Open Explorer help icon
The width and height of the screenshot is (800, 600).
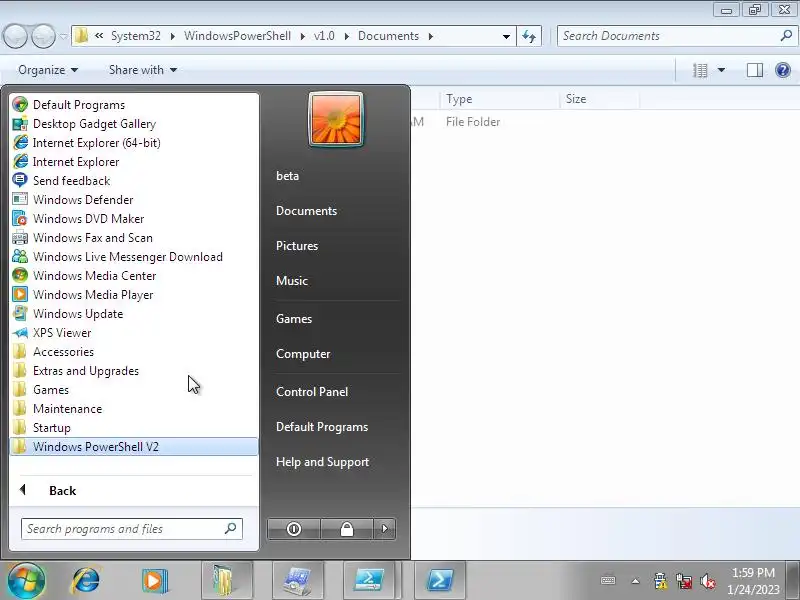(783, 70)
